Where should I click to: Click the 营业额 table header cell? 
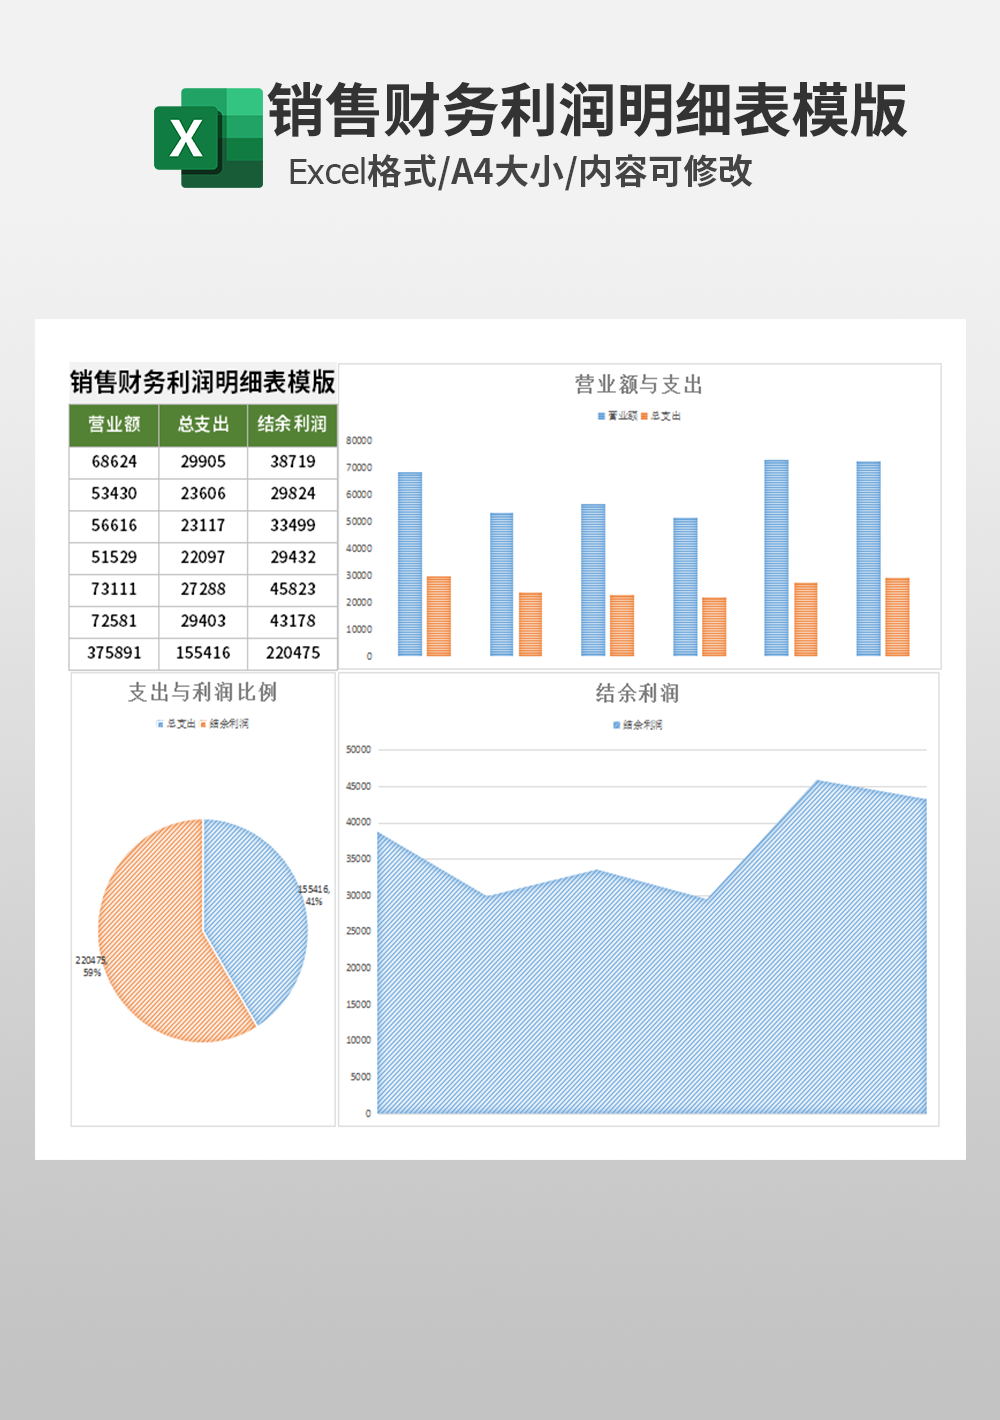tap(114, 425)
